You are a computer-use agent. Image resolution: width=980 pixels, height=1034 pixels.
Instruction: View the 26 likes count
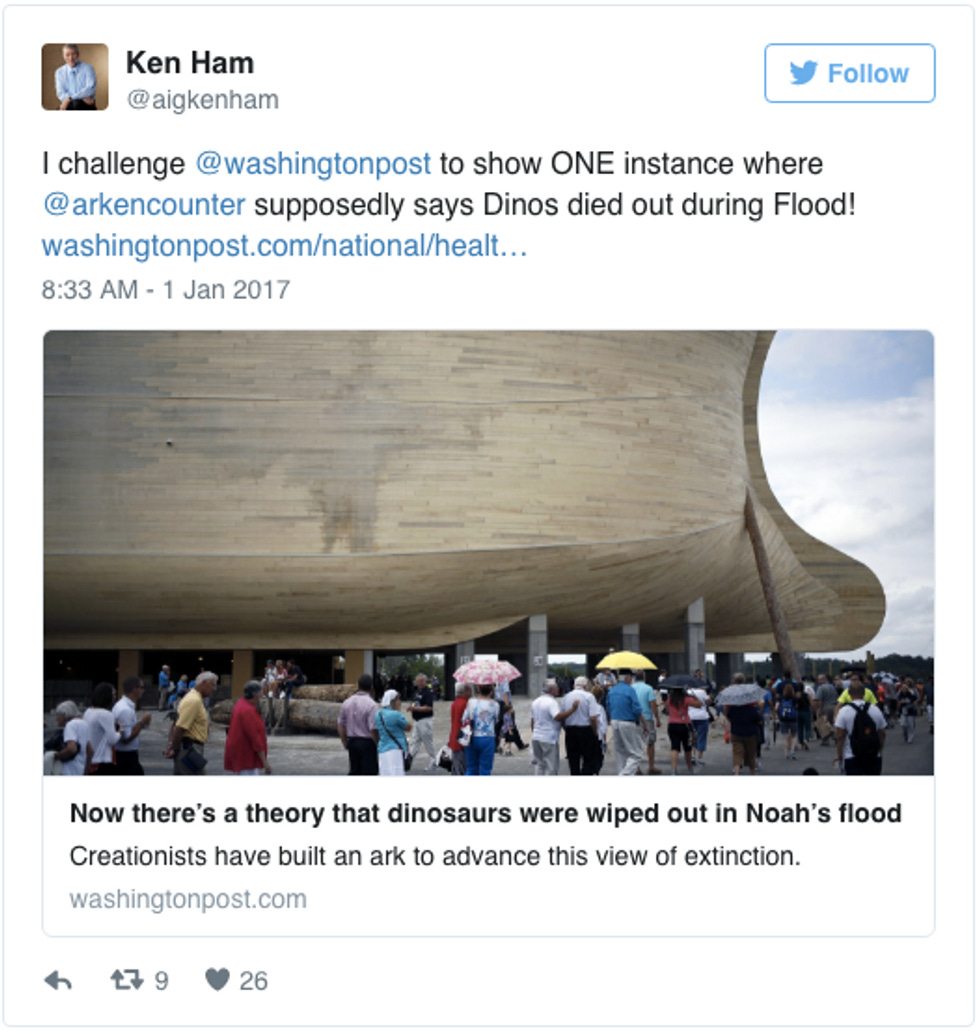click(253, 981)
